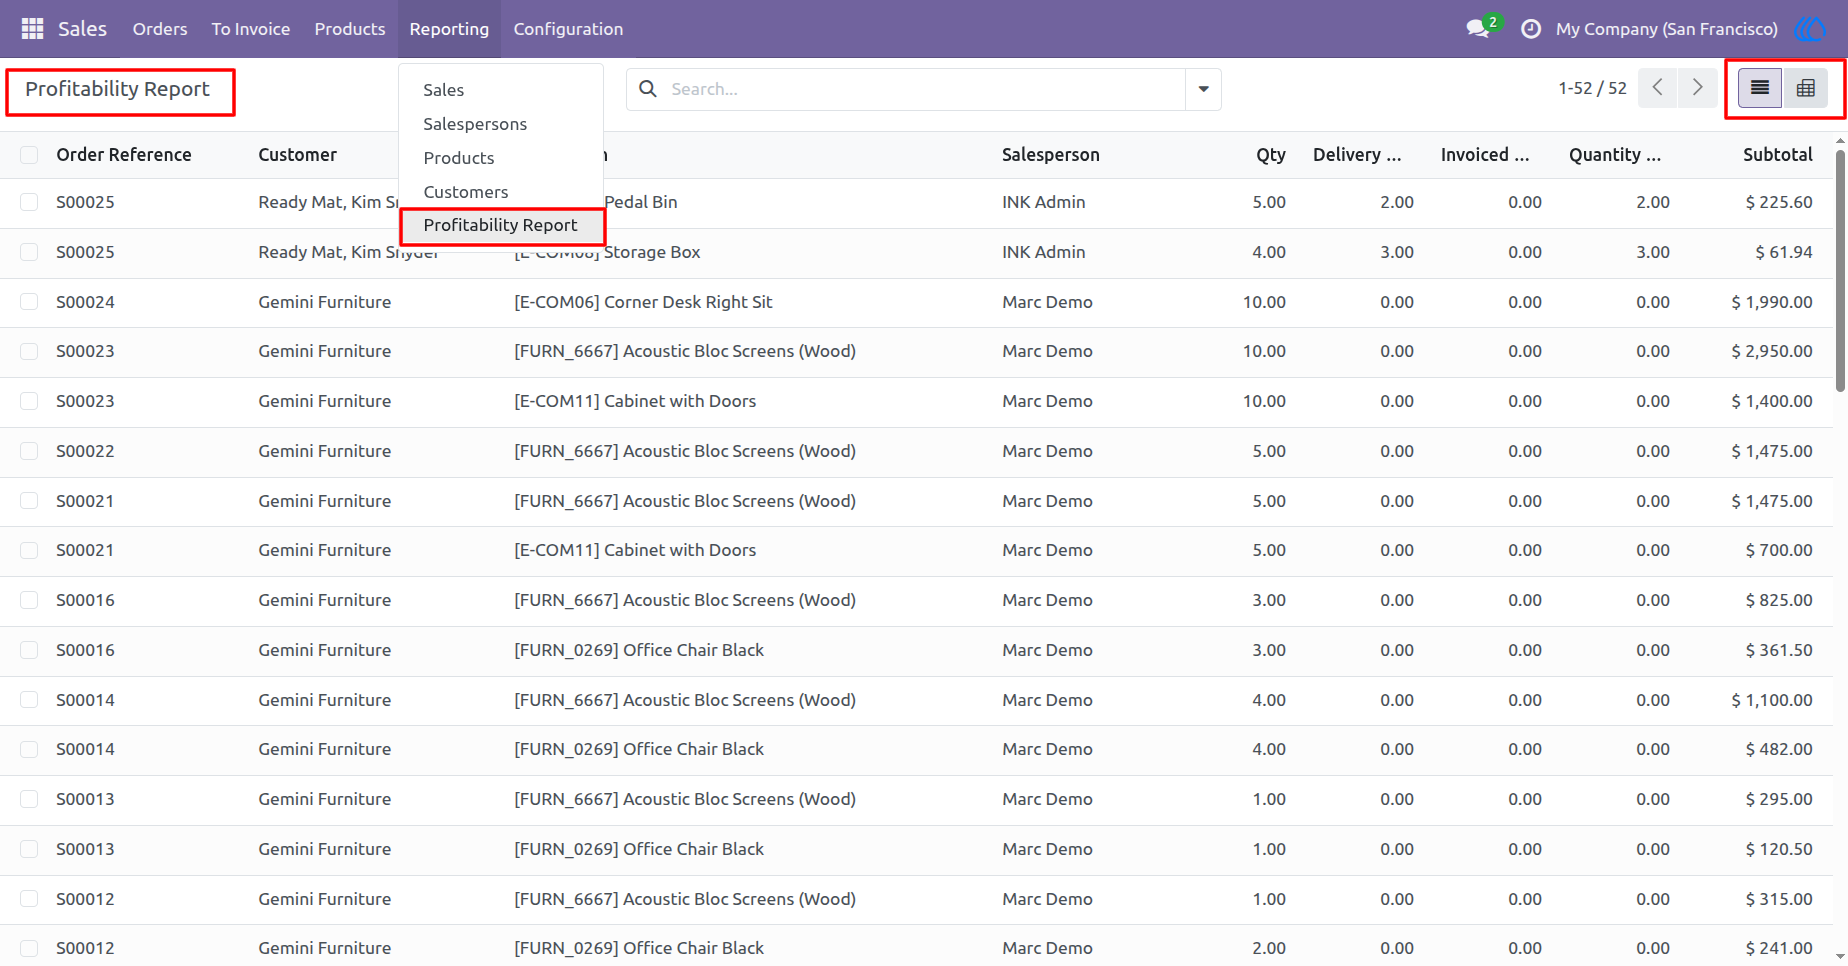Sort by Order Reference column header
The height and width of the screenshot is (966, 1848).
pos(124,155)
